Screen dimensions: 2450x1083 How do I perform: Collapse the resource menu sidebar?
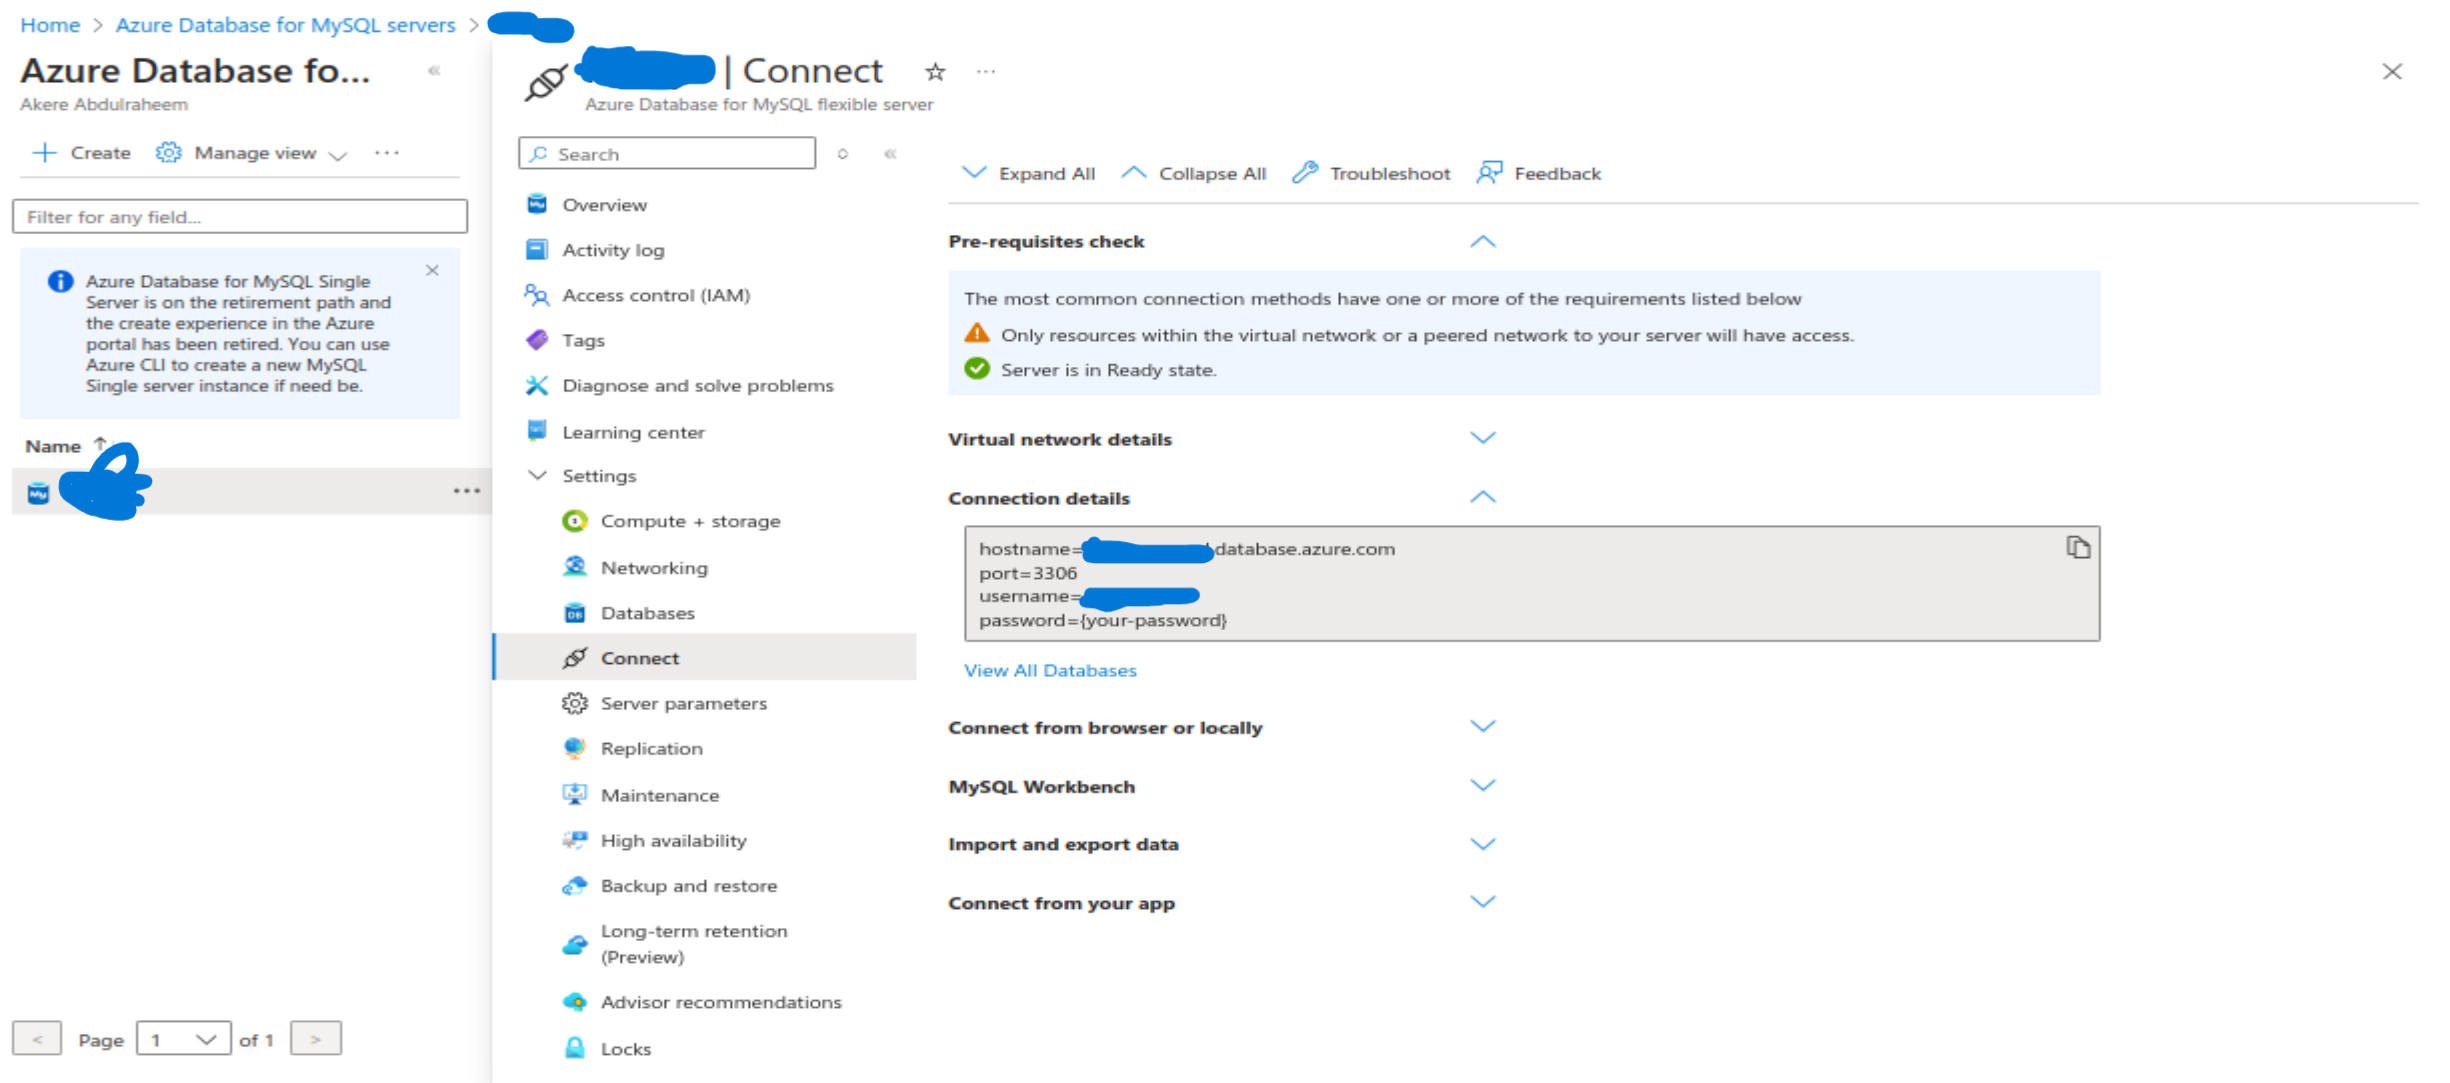(890, 154)
